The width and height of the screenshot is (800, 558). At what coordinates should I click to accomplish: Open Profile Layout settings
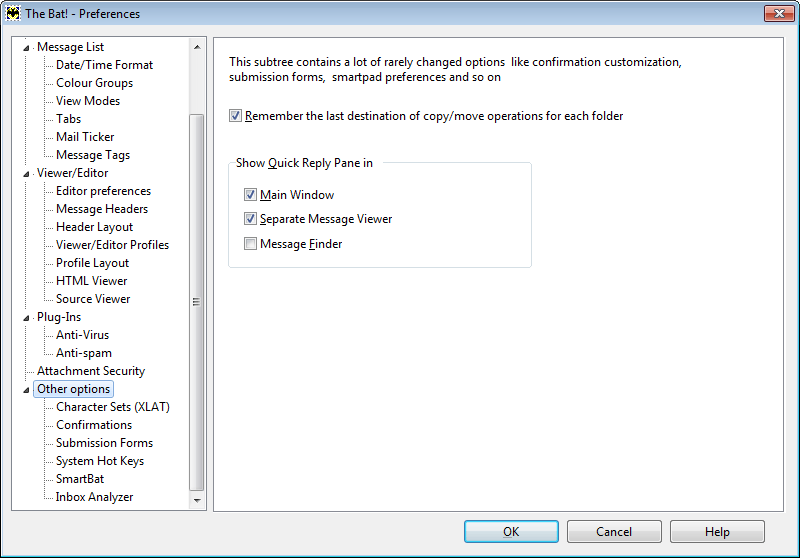(92, 263)
